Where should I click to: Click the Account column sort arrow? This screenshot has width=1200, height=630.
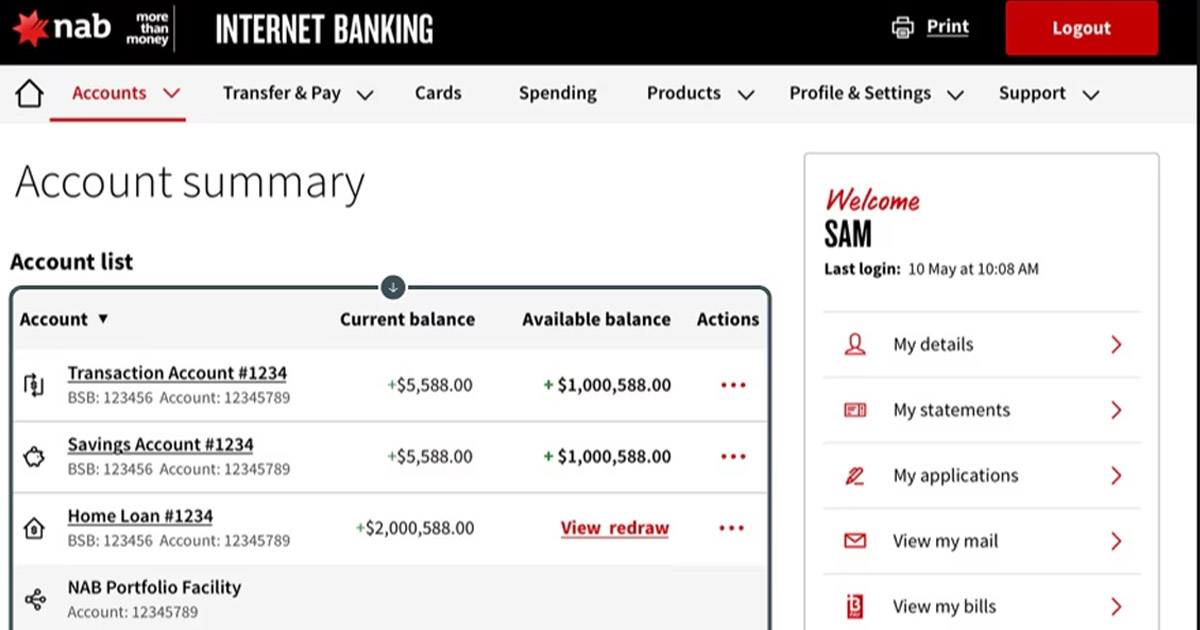pos(102,319)
